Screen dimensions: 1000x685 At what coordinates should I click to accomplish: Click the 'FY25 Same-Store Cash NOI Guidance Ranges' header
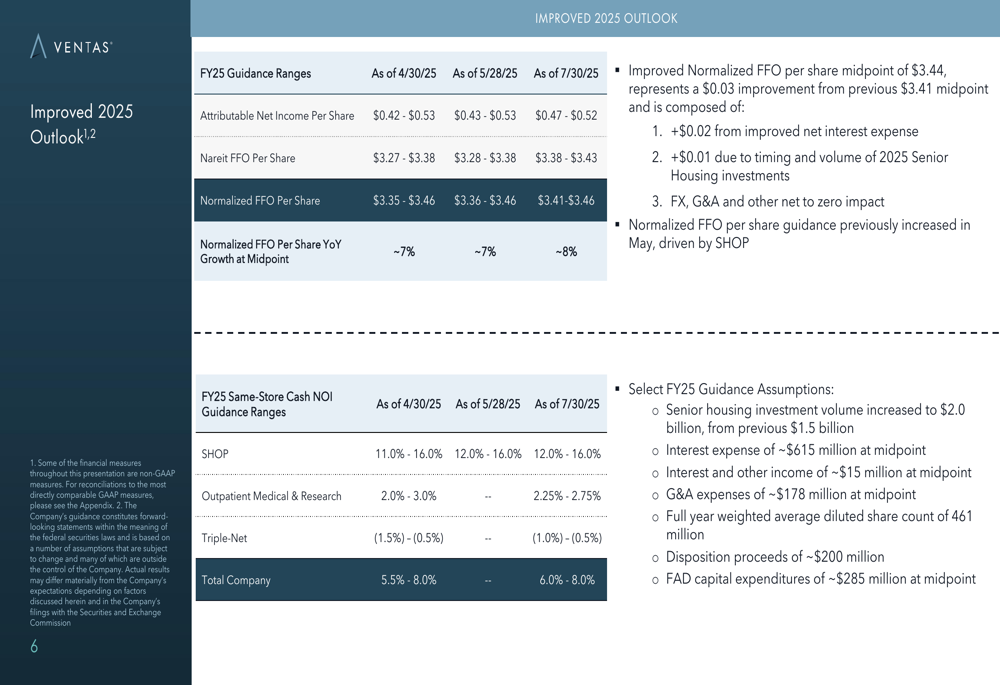pyautogui.click(x=267, y=404)
